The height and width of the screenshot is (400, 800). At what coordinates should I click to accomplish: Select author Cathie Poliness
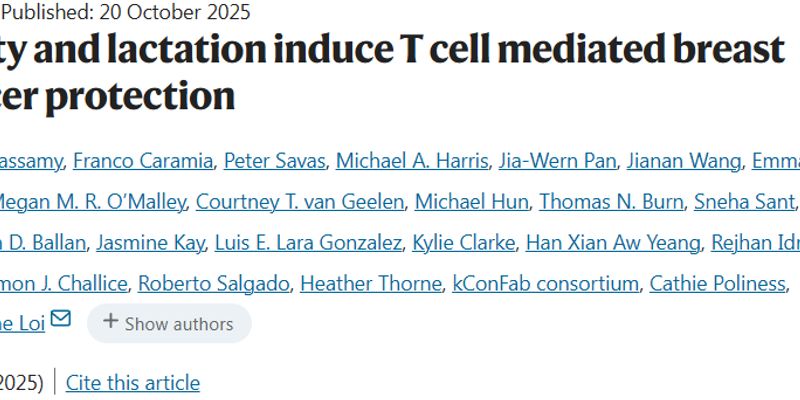pos(717,284)
